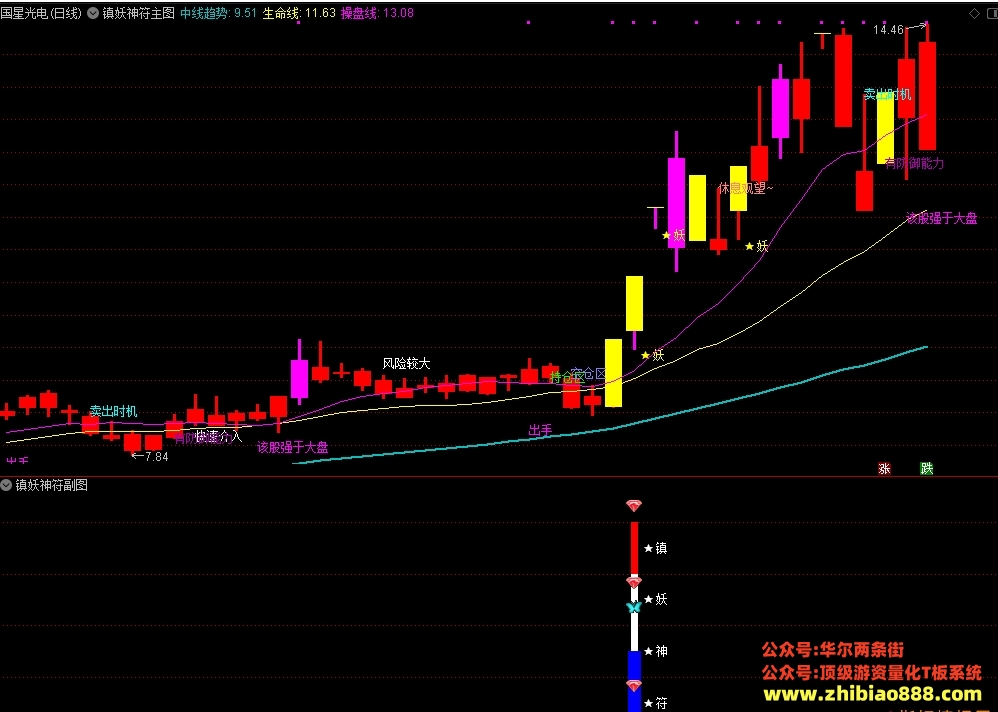The width and height of the screenshot is (998, 712).
Task: Click the stock title 国星光电(日线)
Action: pyautogui.click(x=41, y=13)
